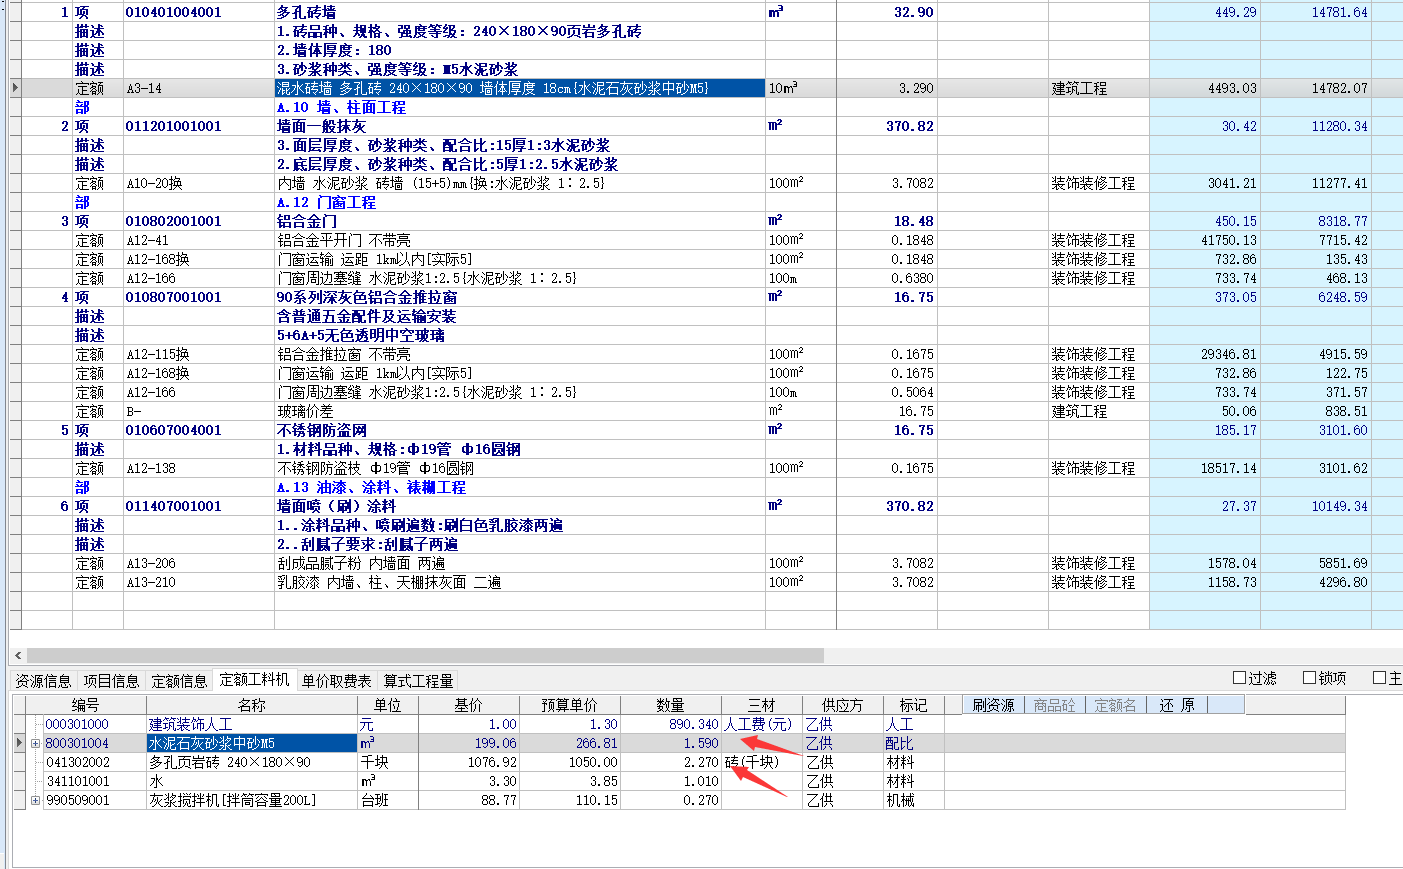Select the 水泥石灰砂浆中砂M5 resource name
The image size is (1403, 869).
pyautogui.click(x=251, y=743)
